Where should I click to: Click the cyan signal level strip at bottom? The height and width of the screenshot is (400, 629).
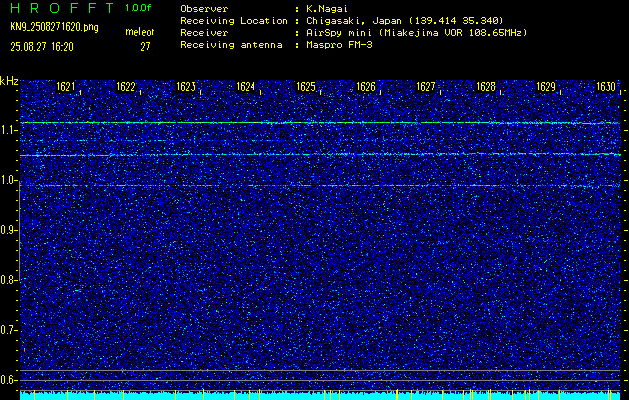(x=320, y=396)
